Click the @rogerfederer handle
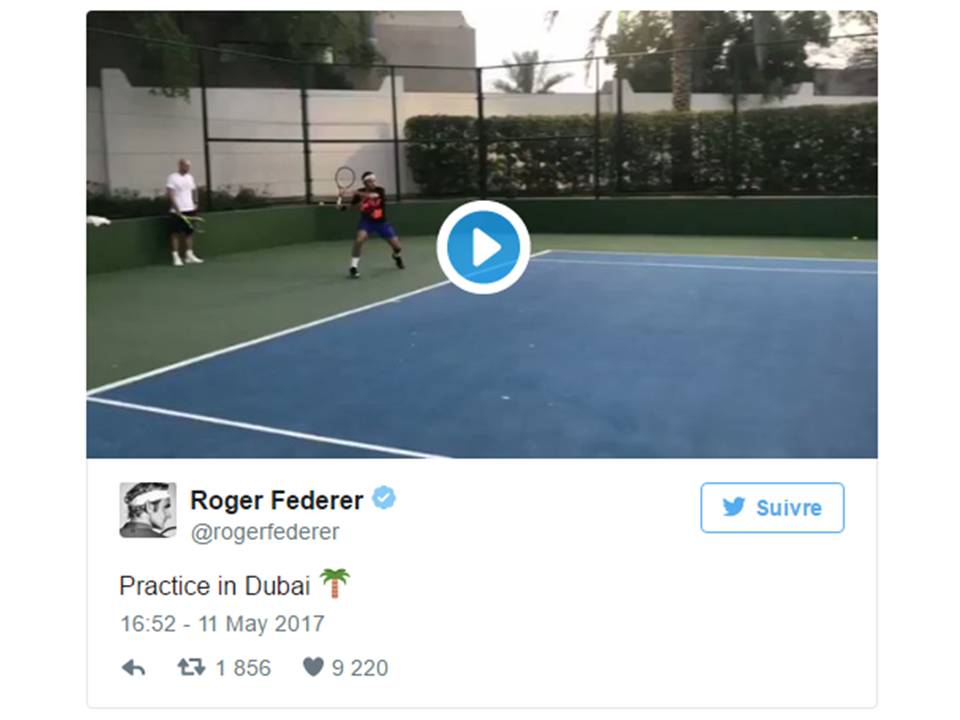The image size is (960, 720). 265,532
